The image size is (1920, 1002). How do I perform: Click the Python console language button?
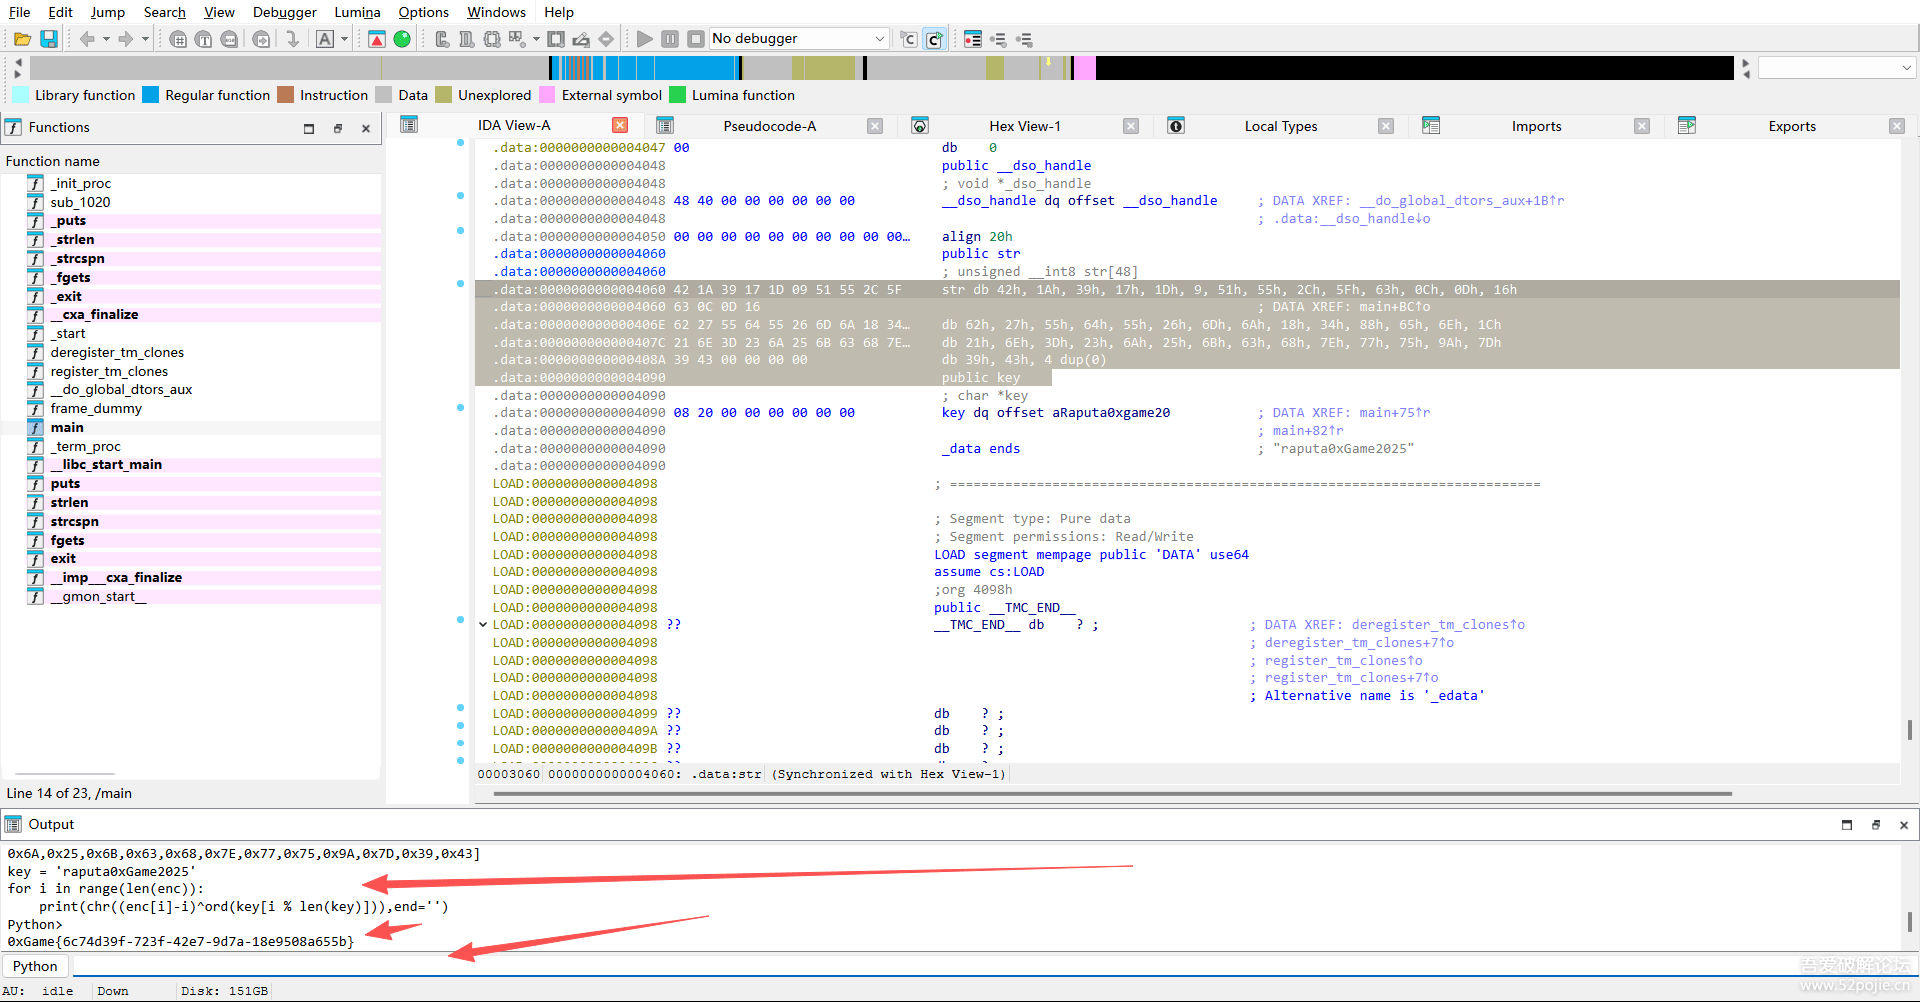click(x=35, y=966)
